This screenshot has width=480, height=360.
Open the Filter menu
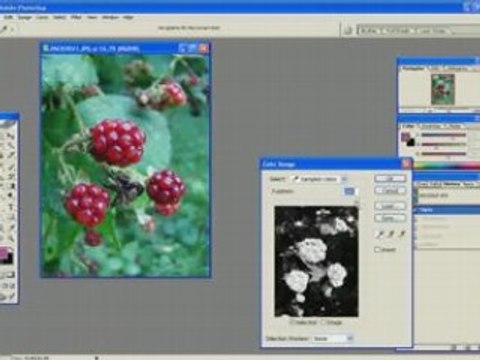[76, 17]
